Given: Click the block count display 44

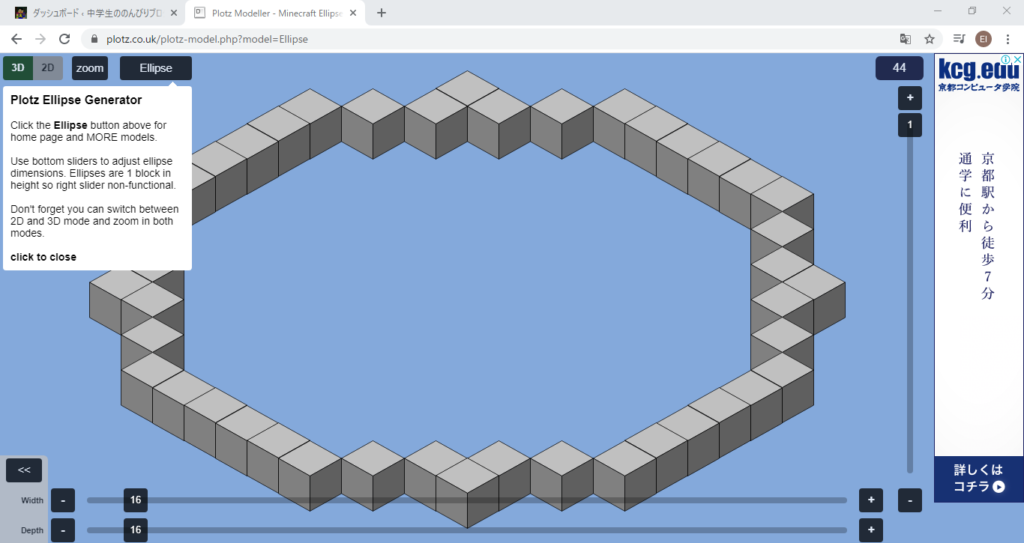Looking at the screenshot, I should pos(899,68).
